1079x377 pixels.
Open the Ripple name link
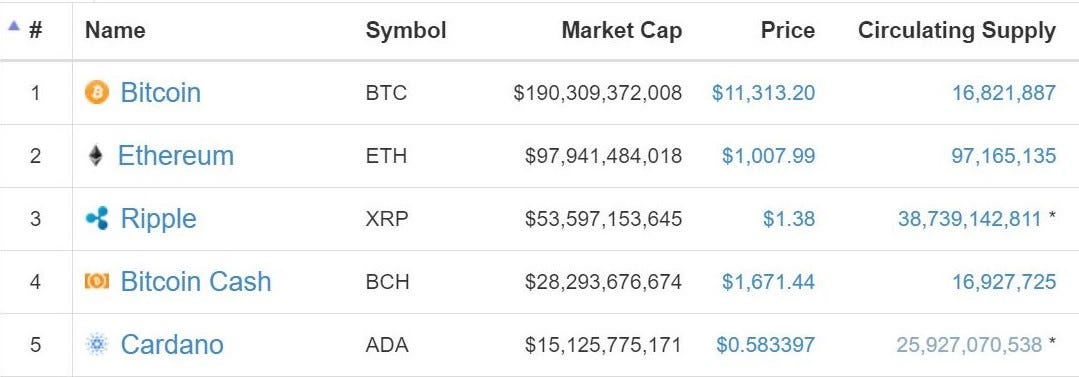(158, 219)
